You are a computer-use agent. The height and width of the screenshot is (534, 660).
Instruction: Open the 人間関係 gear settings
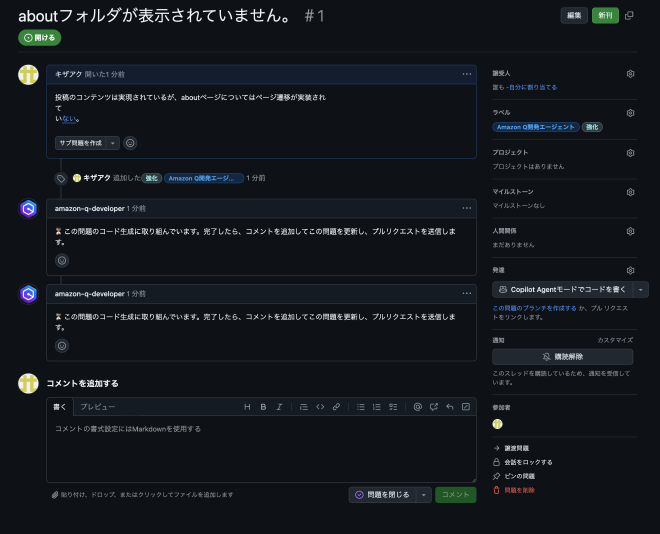[x=630, y=231]
